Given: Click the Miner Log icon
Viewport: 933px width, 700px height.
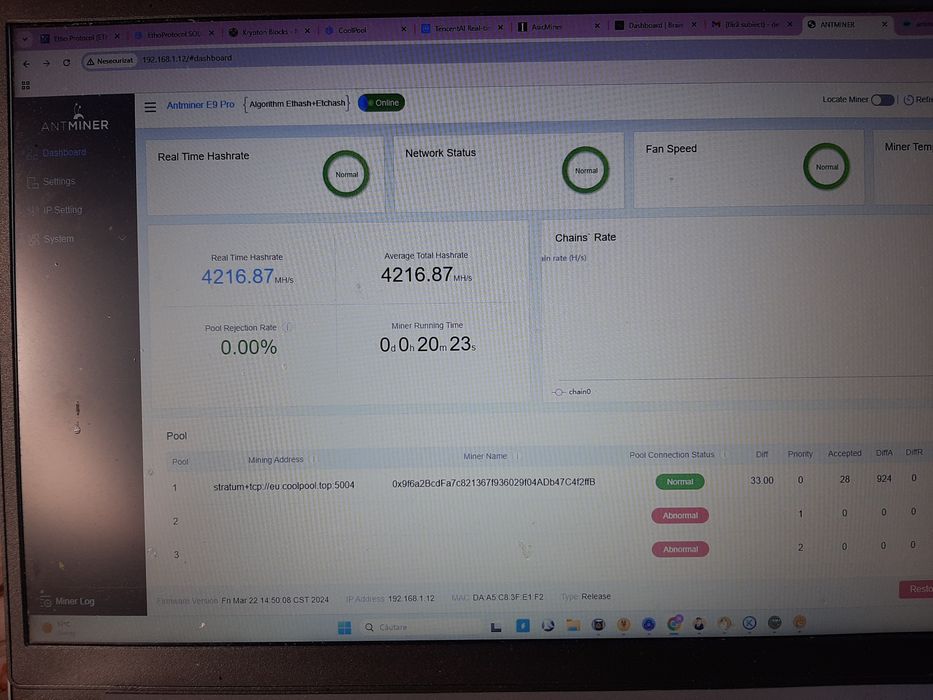Looking at the screenshot, I should pos(45,602).
